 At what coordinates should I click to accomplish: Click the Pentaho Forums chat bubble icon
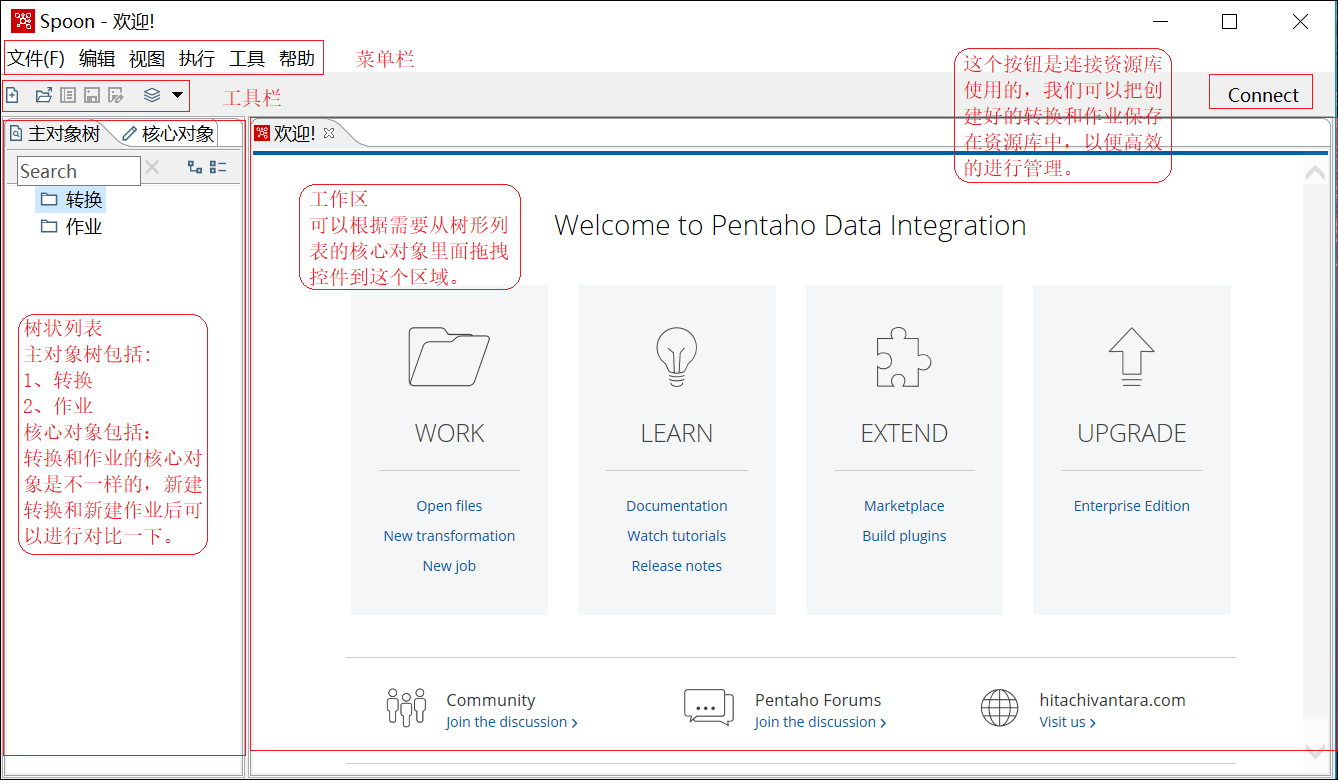[709, 707]
